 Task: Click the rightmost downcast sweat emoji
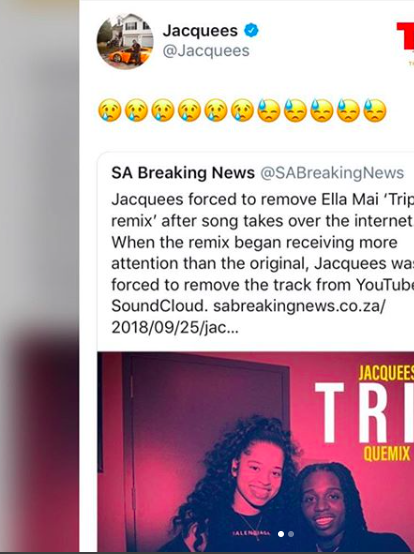click(x=375, y=110)
